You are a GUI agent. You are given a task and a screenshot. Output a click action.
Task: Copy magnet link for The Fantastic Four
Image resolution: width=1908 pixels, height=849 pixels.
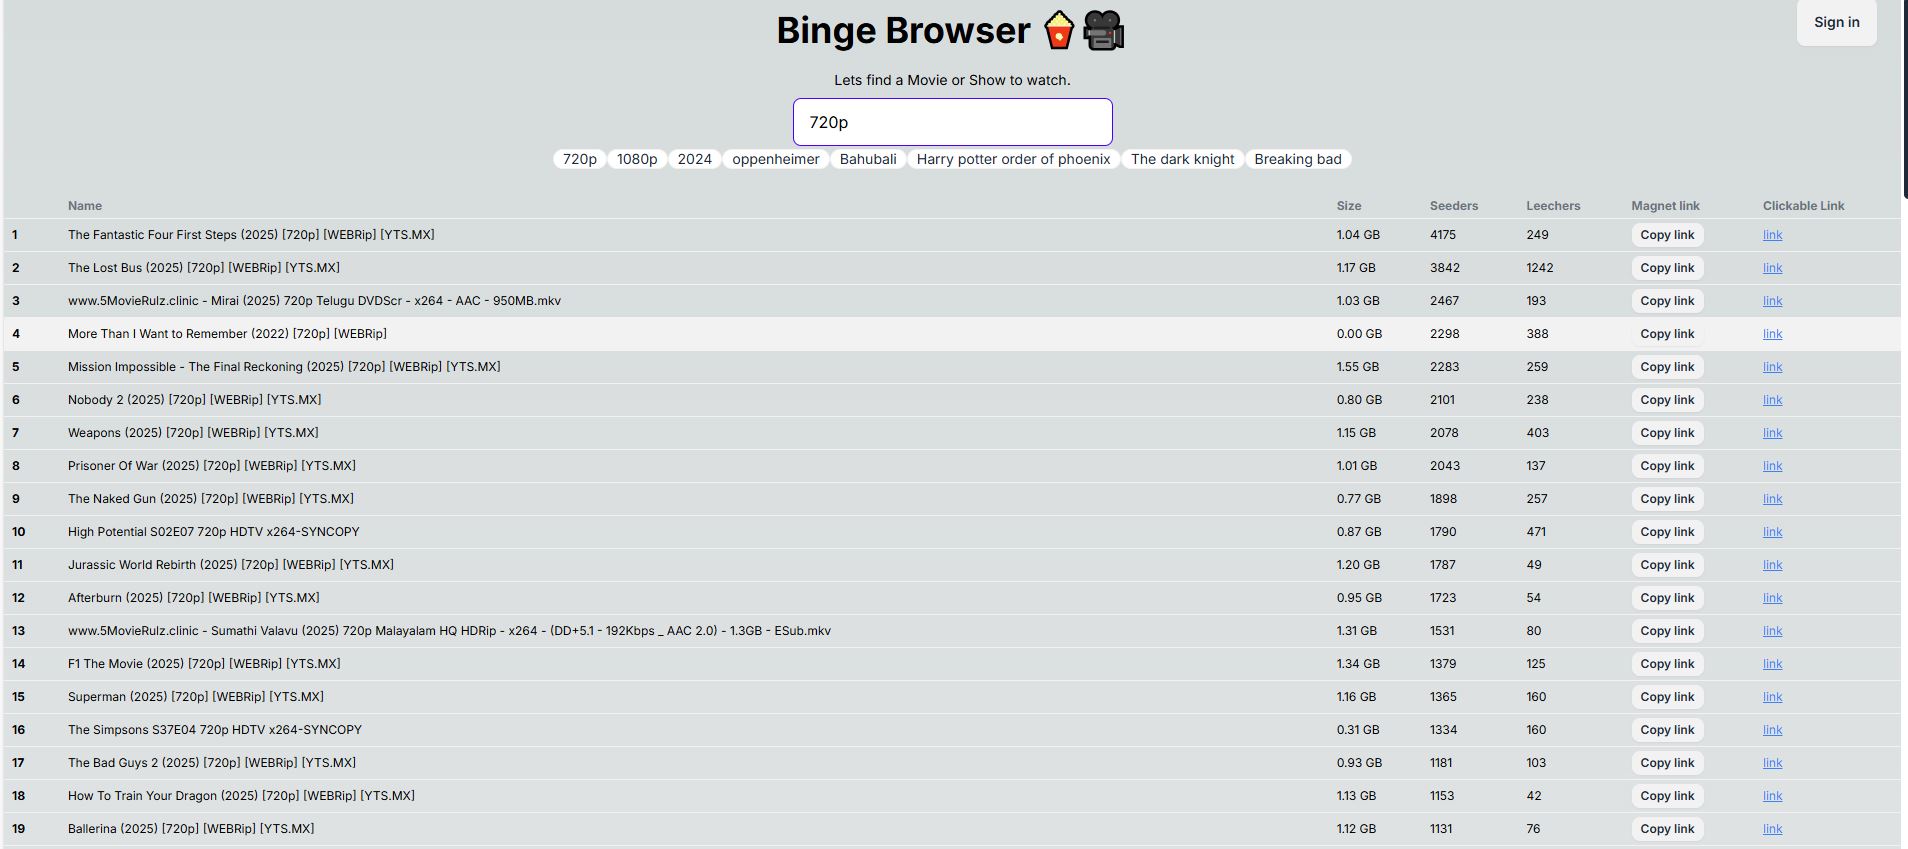point(1666,235)
